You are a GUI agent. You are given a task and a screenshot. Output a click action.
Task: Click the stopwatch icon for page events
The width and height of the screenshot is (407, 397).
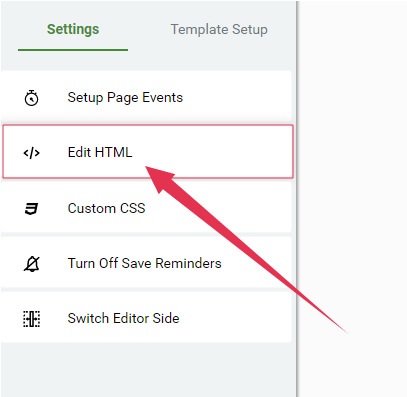coord(32,98)
